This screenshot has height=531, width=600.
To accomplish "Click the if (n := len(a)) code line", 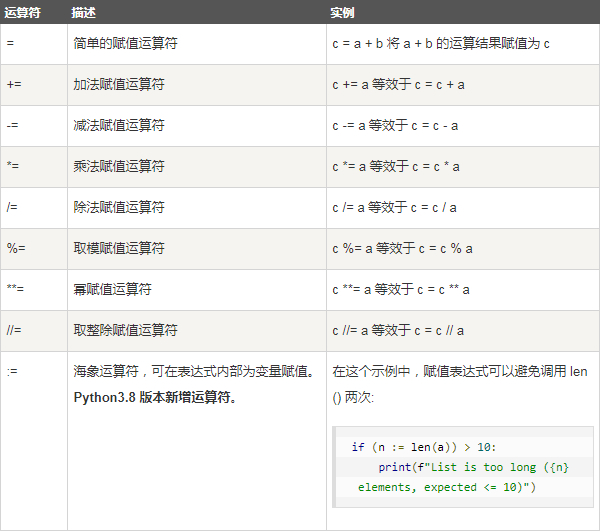I will coord(424,447).
